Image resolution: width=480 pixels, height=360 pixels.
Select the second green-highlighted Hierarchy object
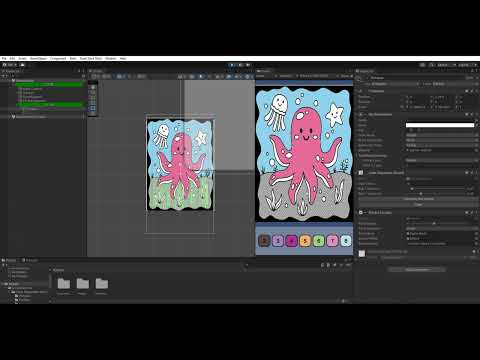click(x=49, y=105)
